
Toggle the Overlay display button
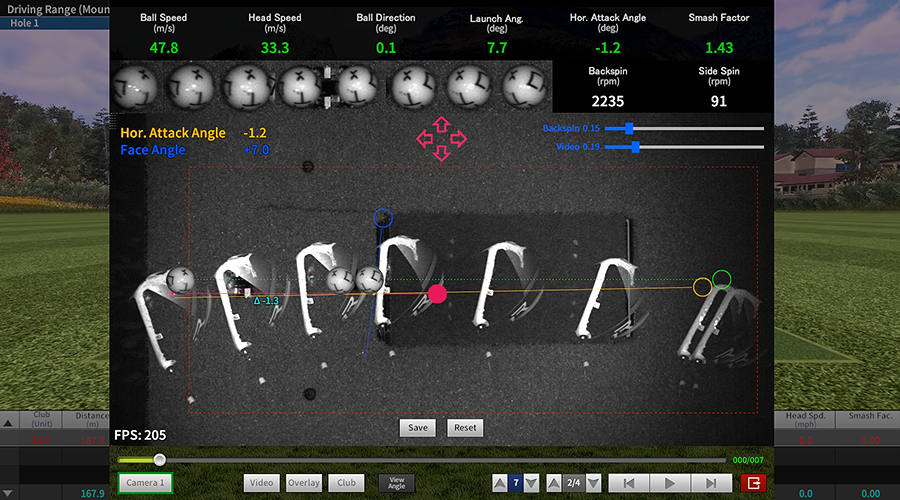(304, 483)
